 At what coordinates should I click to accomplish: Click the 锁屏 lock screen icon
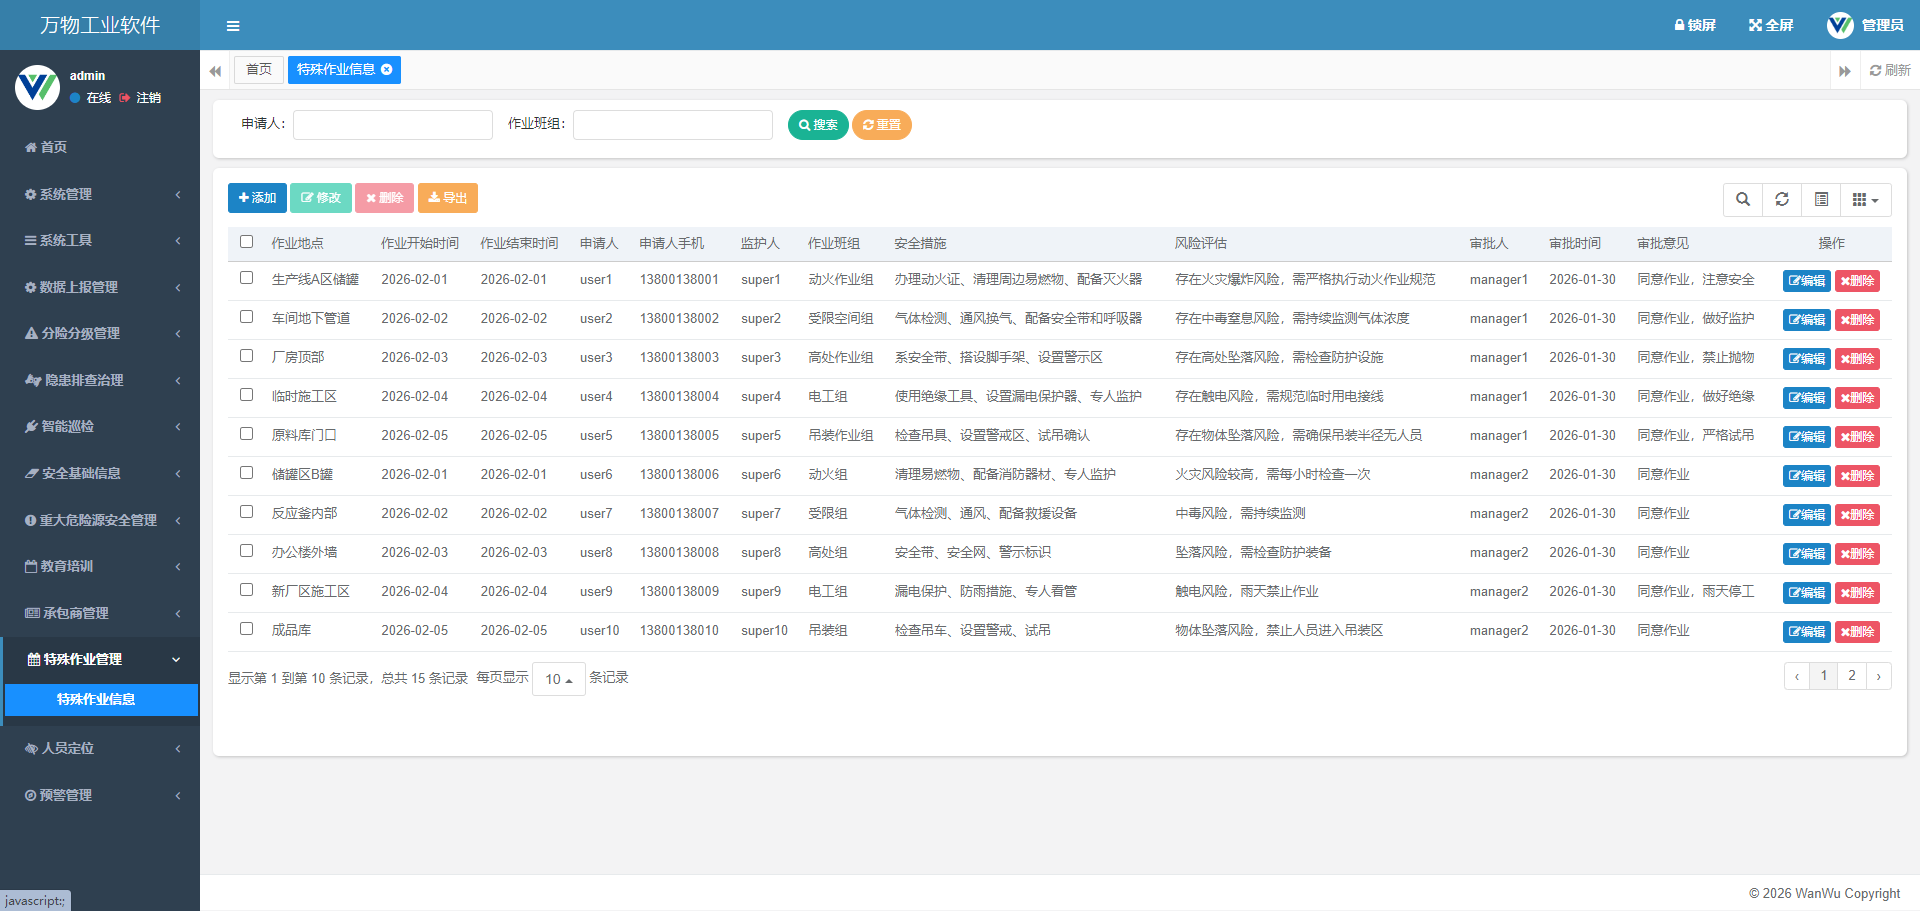click(1680, 25)
